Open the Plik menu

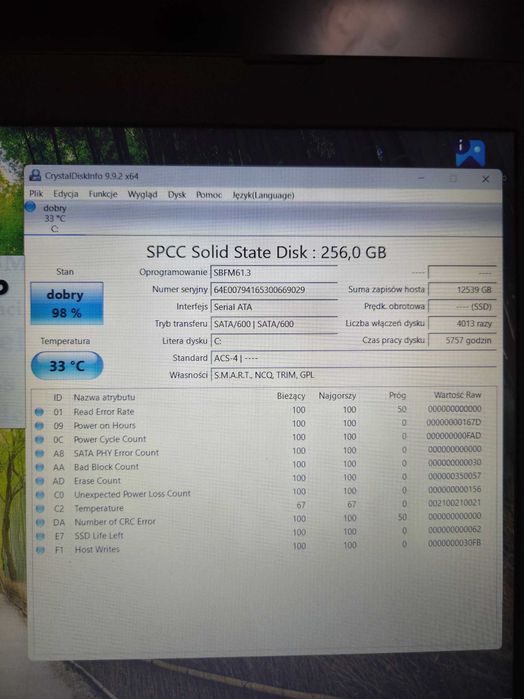point(36,193)
